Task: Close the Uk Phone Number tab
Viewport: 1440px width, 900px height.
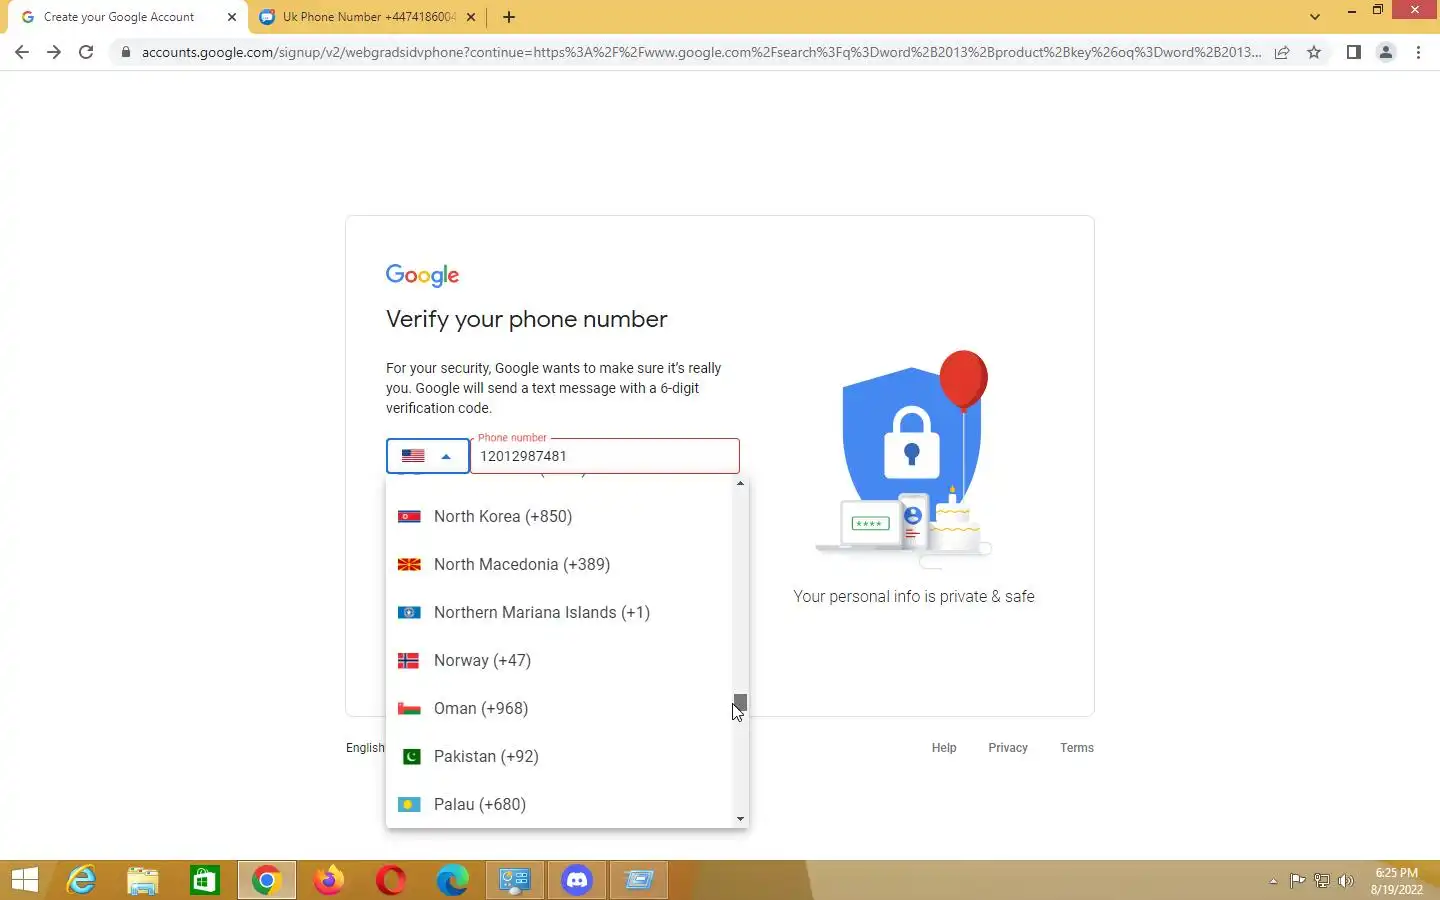Action: (471, 17)
